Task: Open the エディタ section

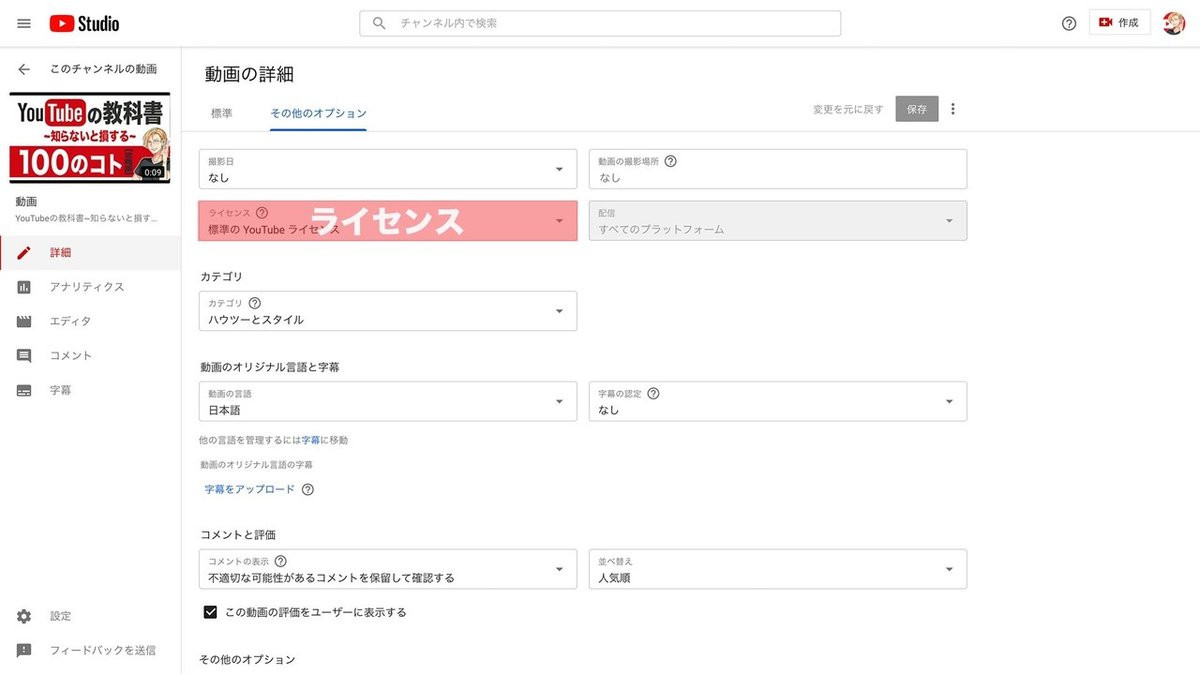Action: click(x=55, y=321)
